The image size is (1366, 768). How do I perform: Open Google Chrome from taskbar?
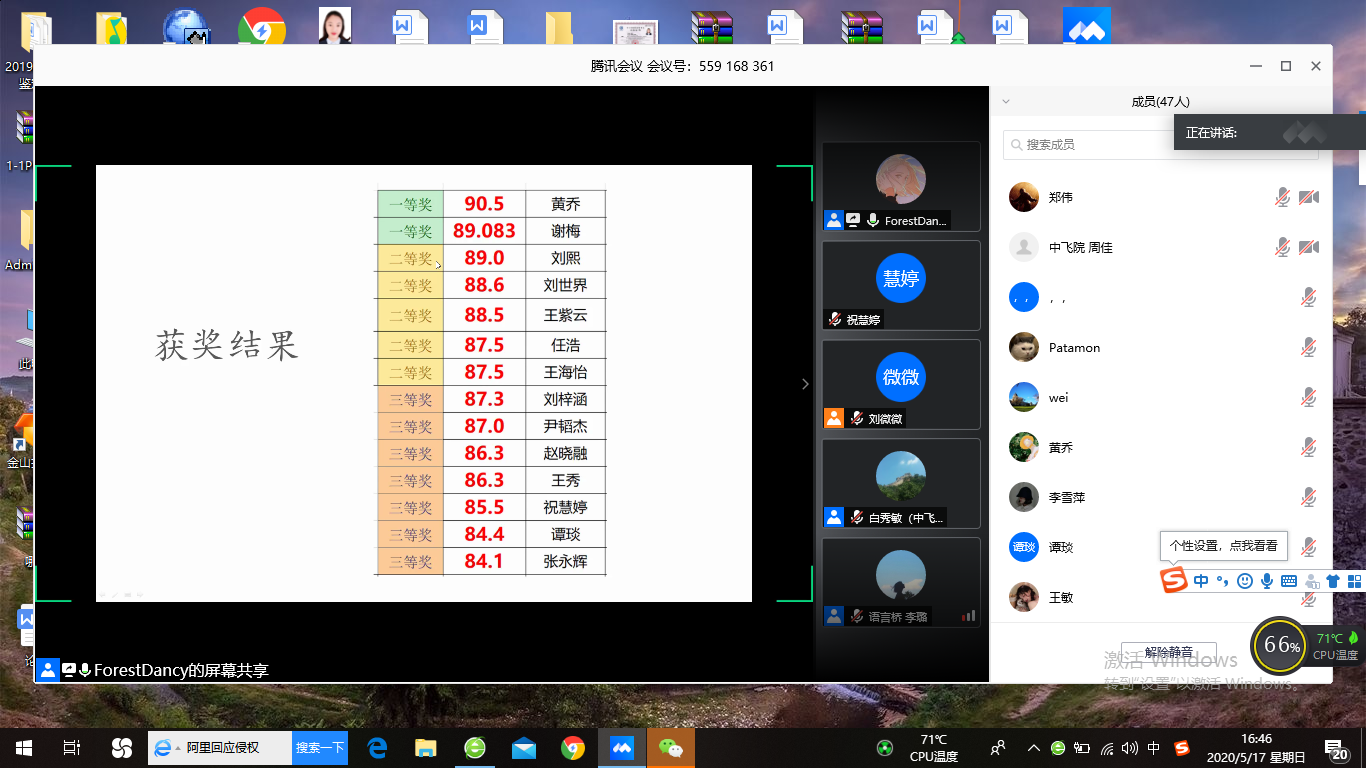[x=572, y=748]
